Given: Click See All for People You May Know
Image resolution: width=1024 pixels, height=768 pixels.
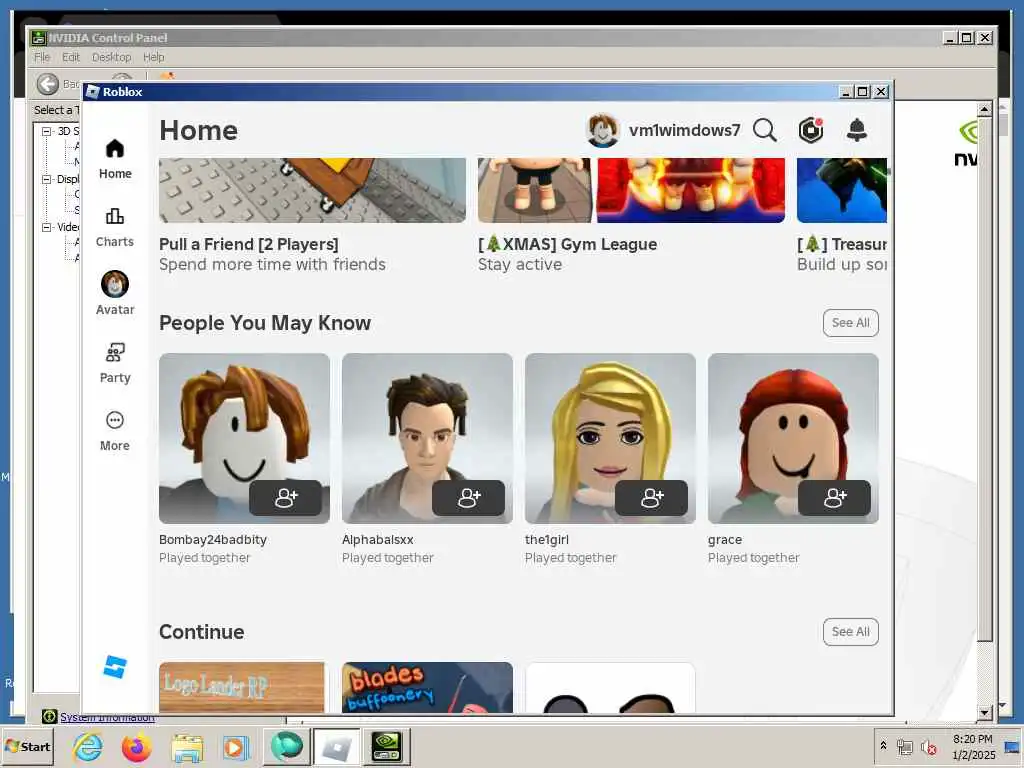Looking at the screenshot, I should 850,323.
